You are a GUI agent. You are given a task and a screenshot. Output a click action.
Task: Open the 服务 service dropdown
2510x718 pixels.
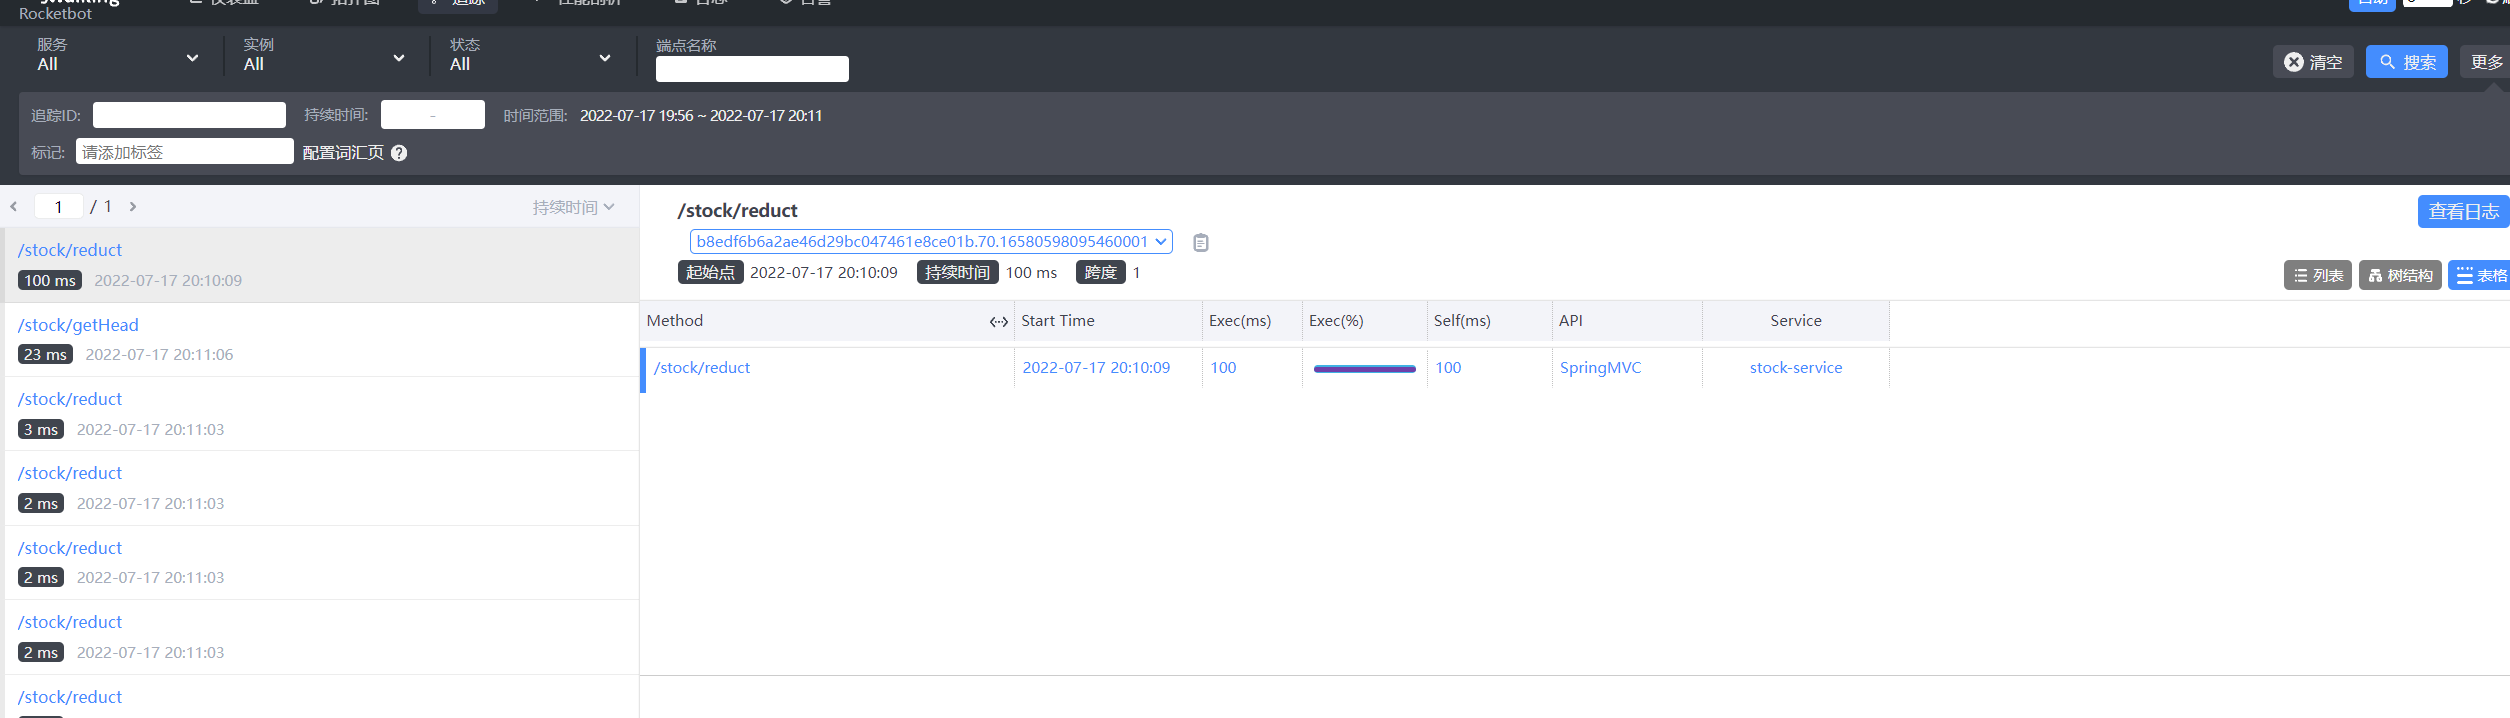point(118,58)
